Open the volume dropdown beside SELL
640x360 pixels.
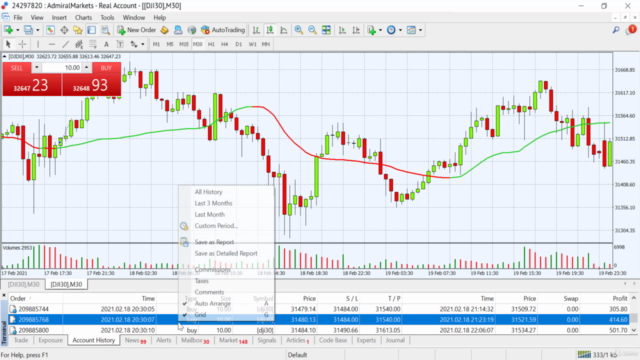coord(36,68)
